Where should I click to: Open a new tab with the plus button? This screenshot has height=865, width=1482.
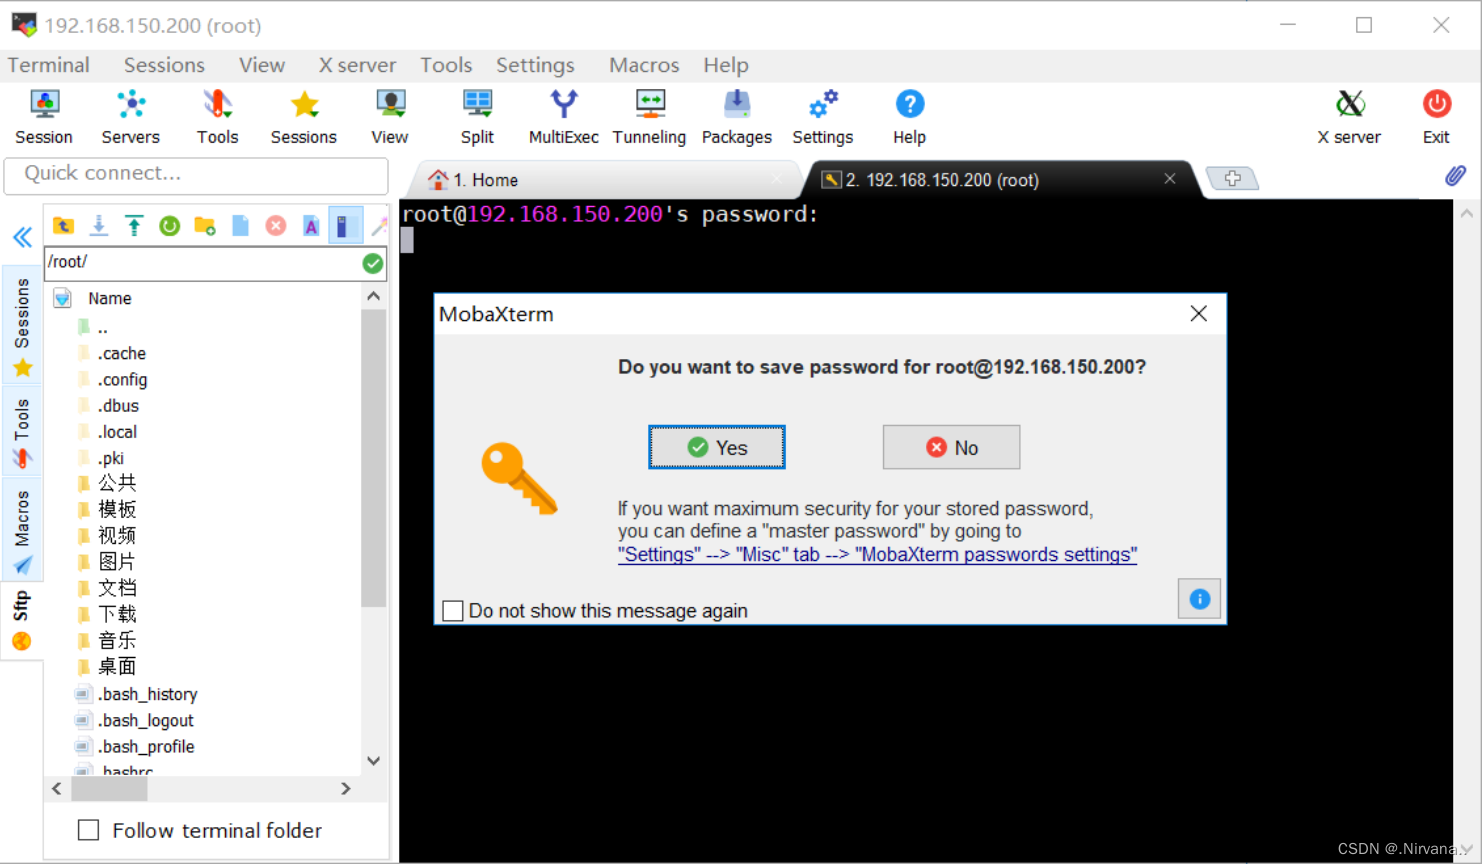[1232, 178]
